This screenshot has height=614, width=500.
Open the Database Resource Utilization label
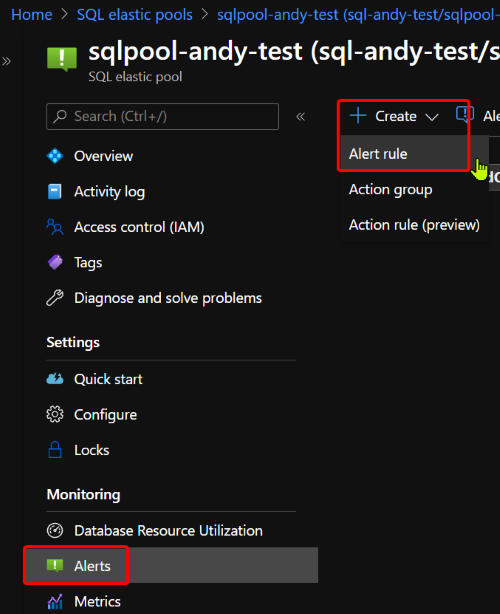pyautogui.click(x=168, y=531)
